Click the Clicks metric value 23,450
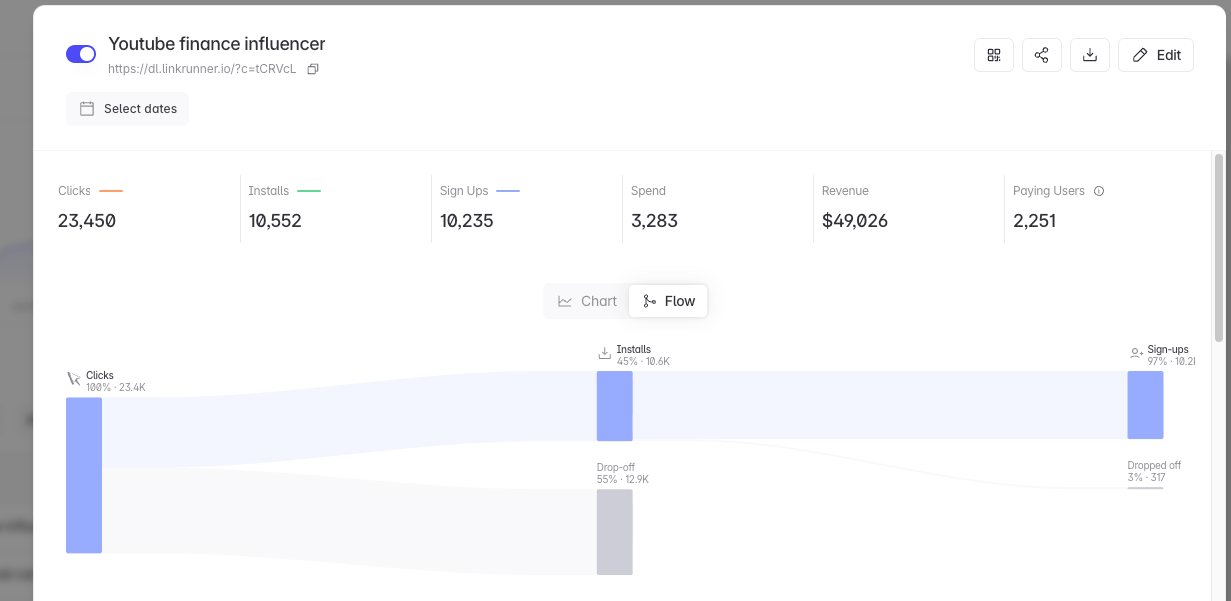1231x601 pixels. (x=87, y=221)
